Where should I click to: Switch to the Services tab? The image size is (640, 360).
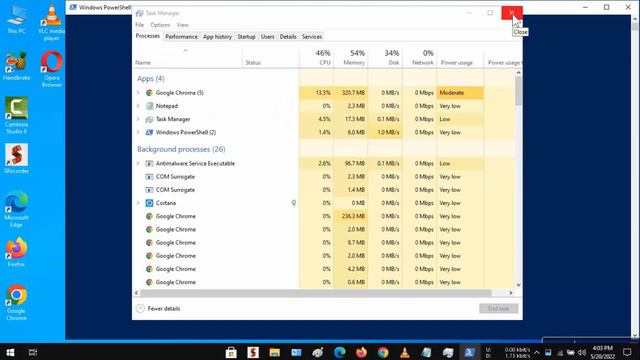click(x=312, y=37)
